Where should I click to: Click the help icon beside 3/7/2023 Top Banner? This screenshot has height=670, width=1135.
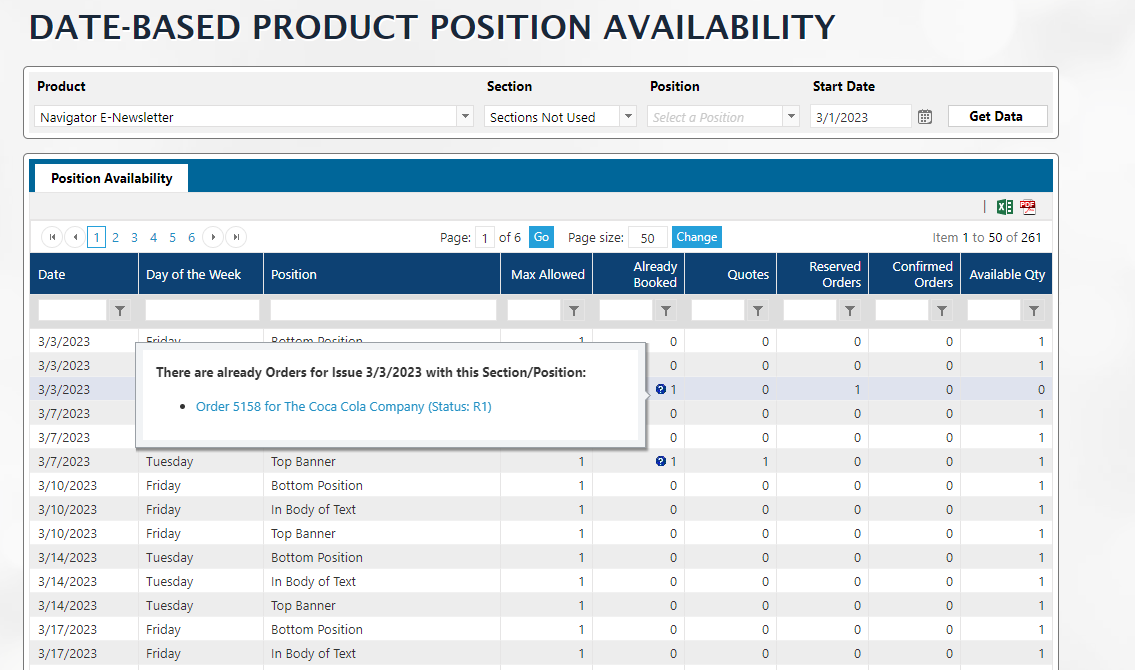tap(660, 462)
